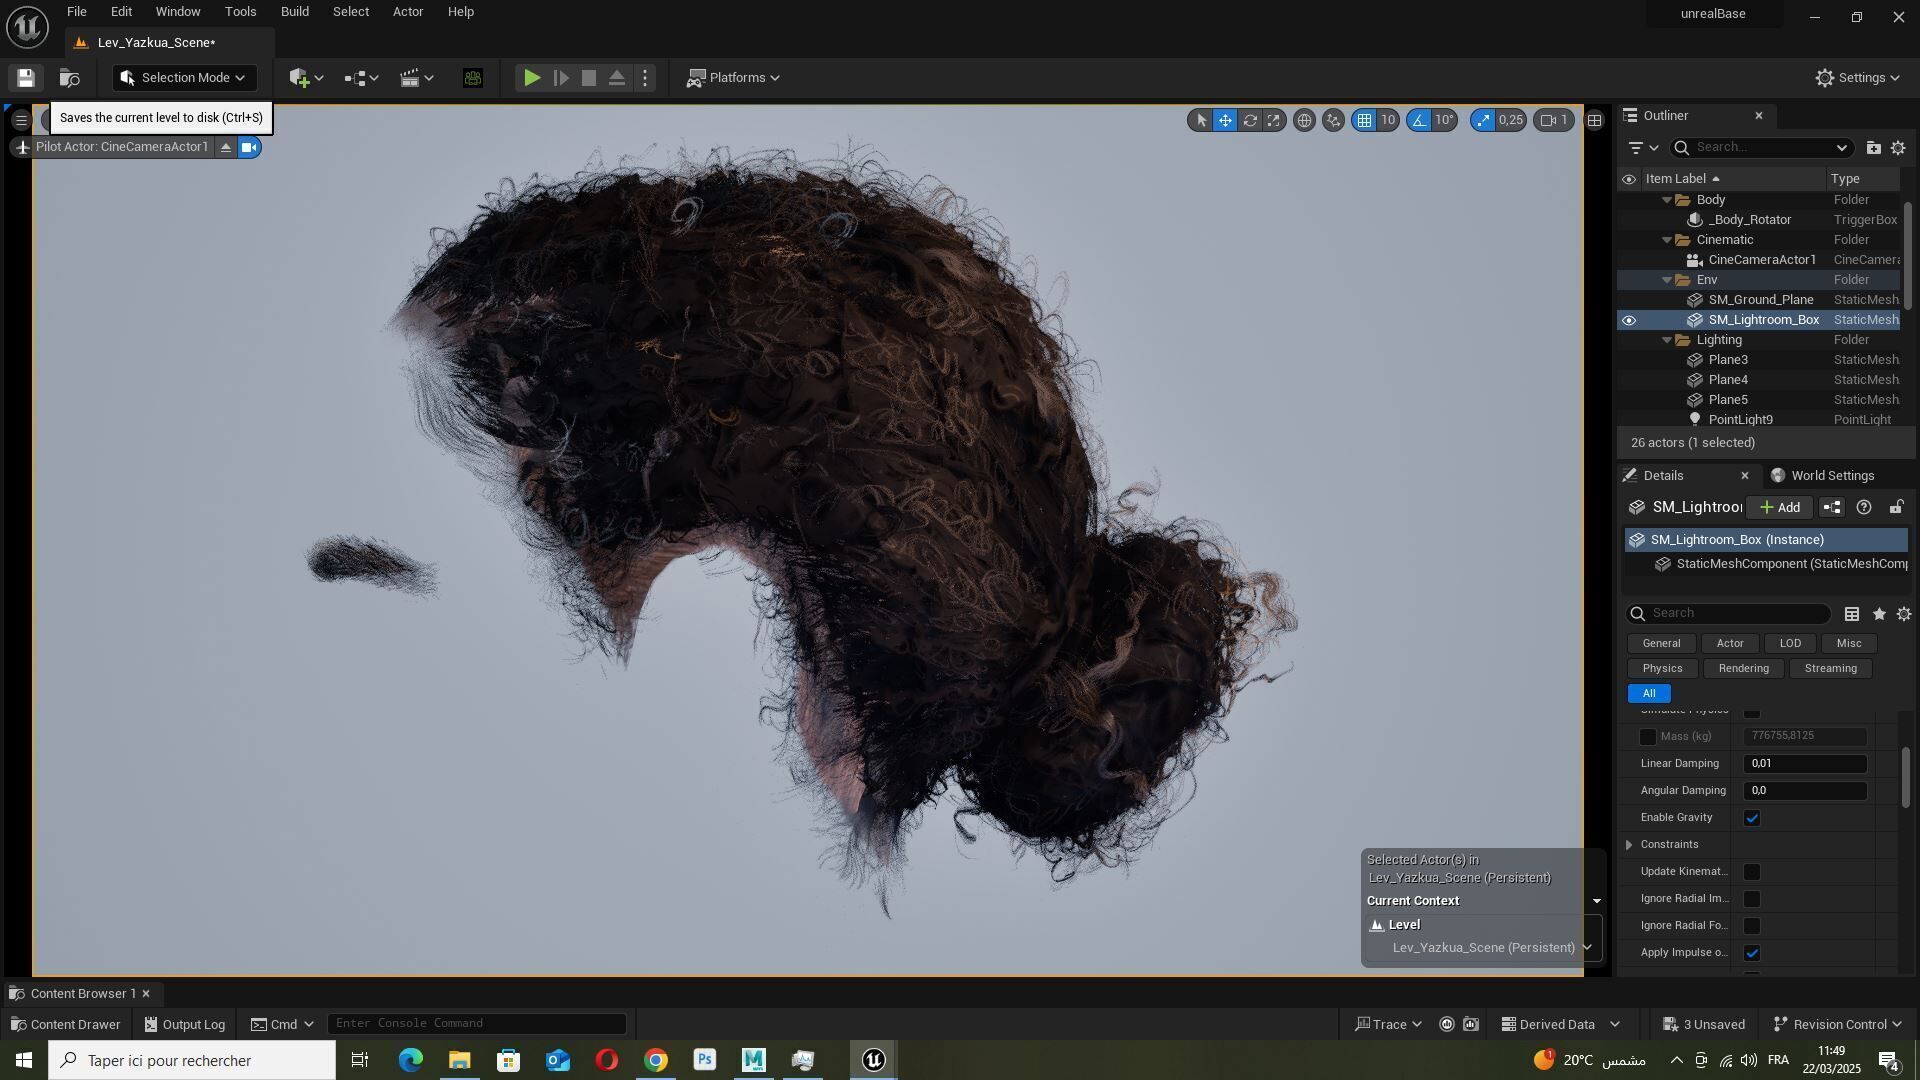
Task: Collapse the Body folder
Action: (1667, 200)
